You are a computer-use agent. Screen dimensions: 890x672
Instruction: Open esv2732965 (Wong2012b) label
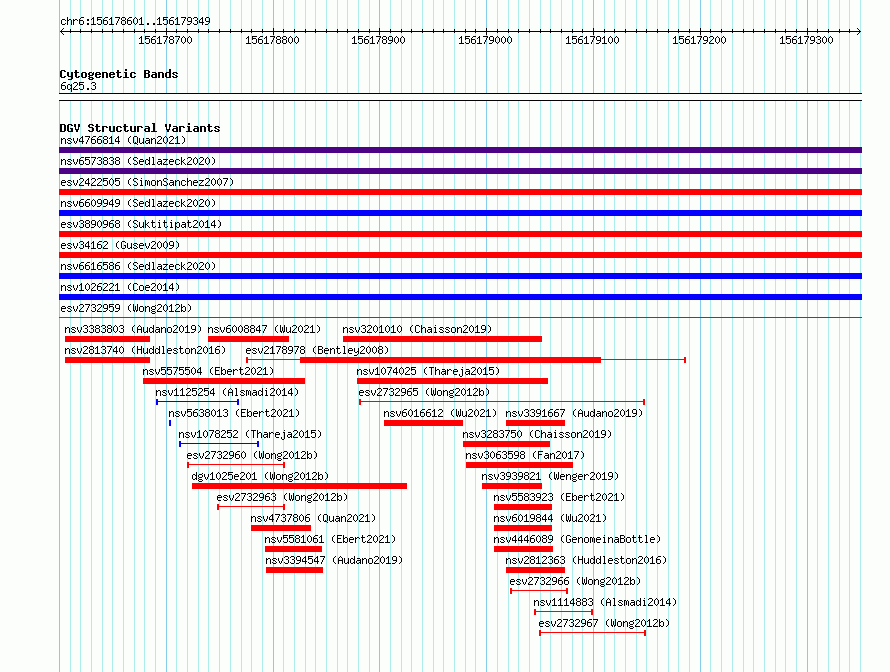pos(424,392)
